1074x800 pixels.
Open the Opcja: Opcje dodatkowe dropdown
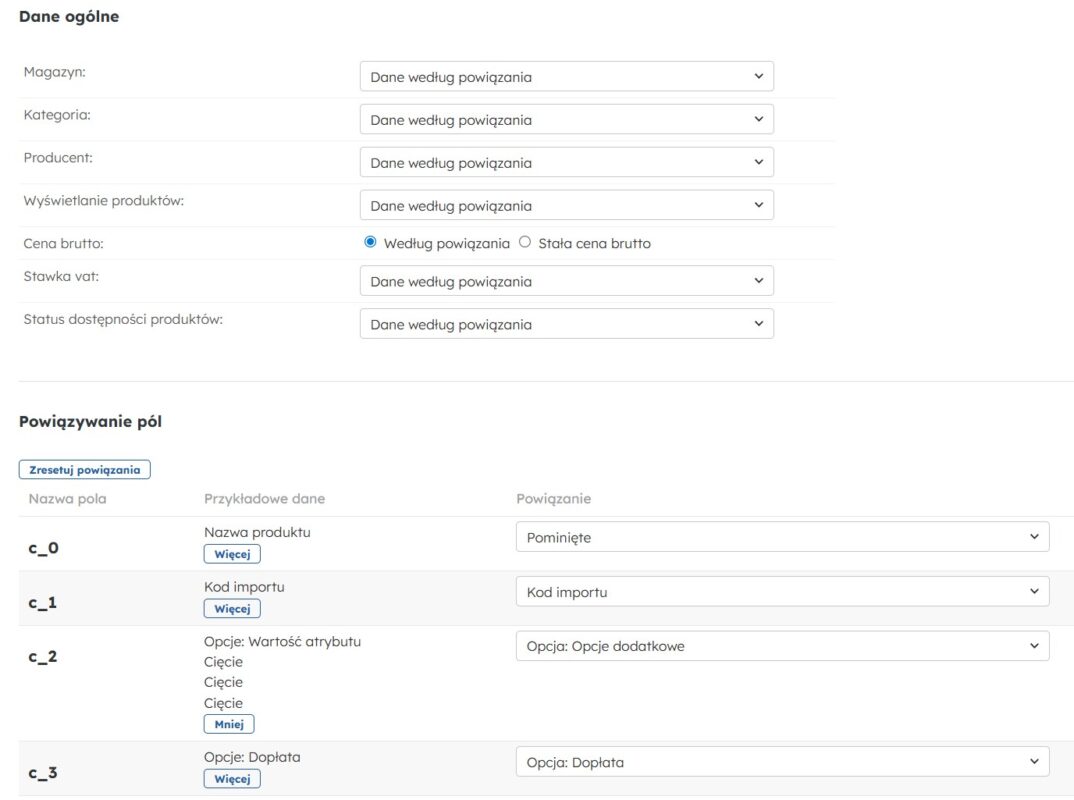(782, 647)
